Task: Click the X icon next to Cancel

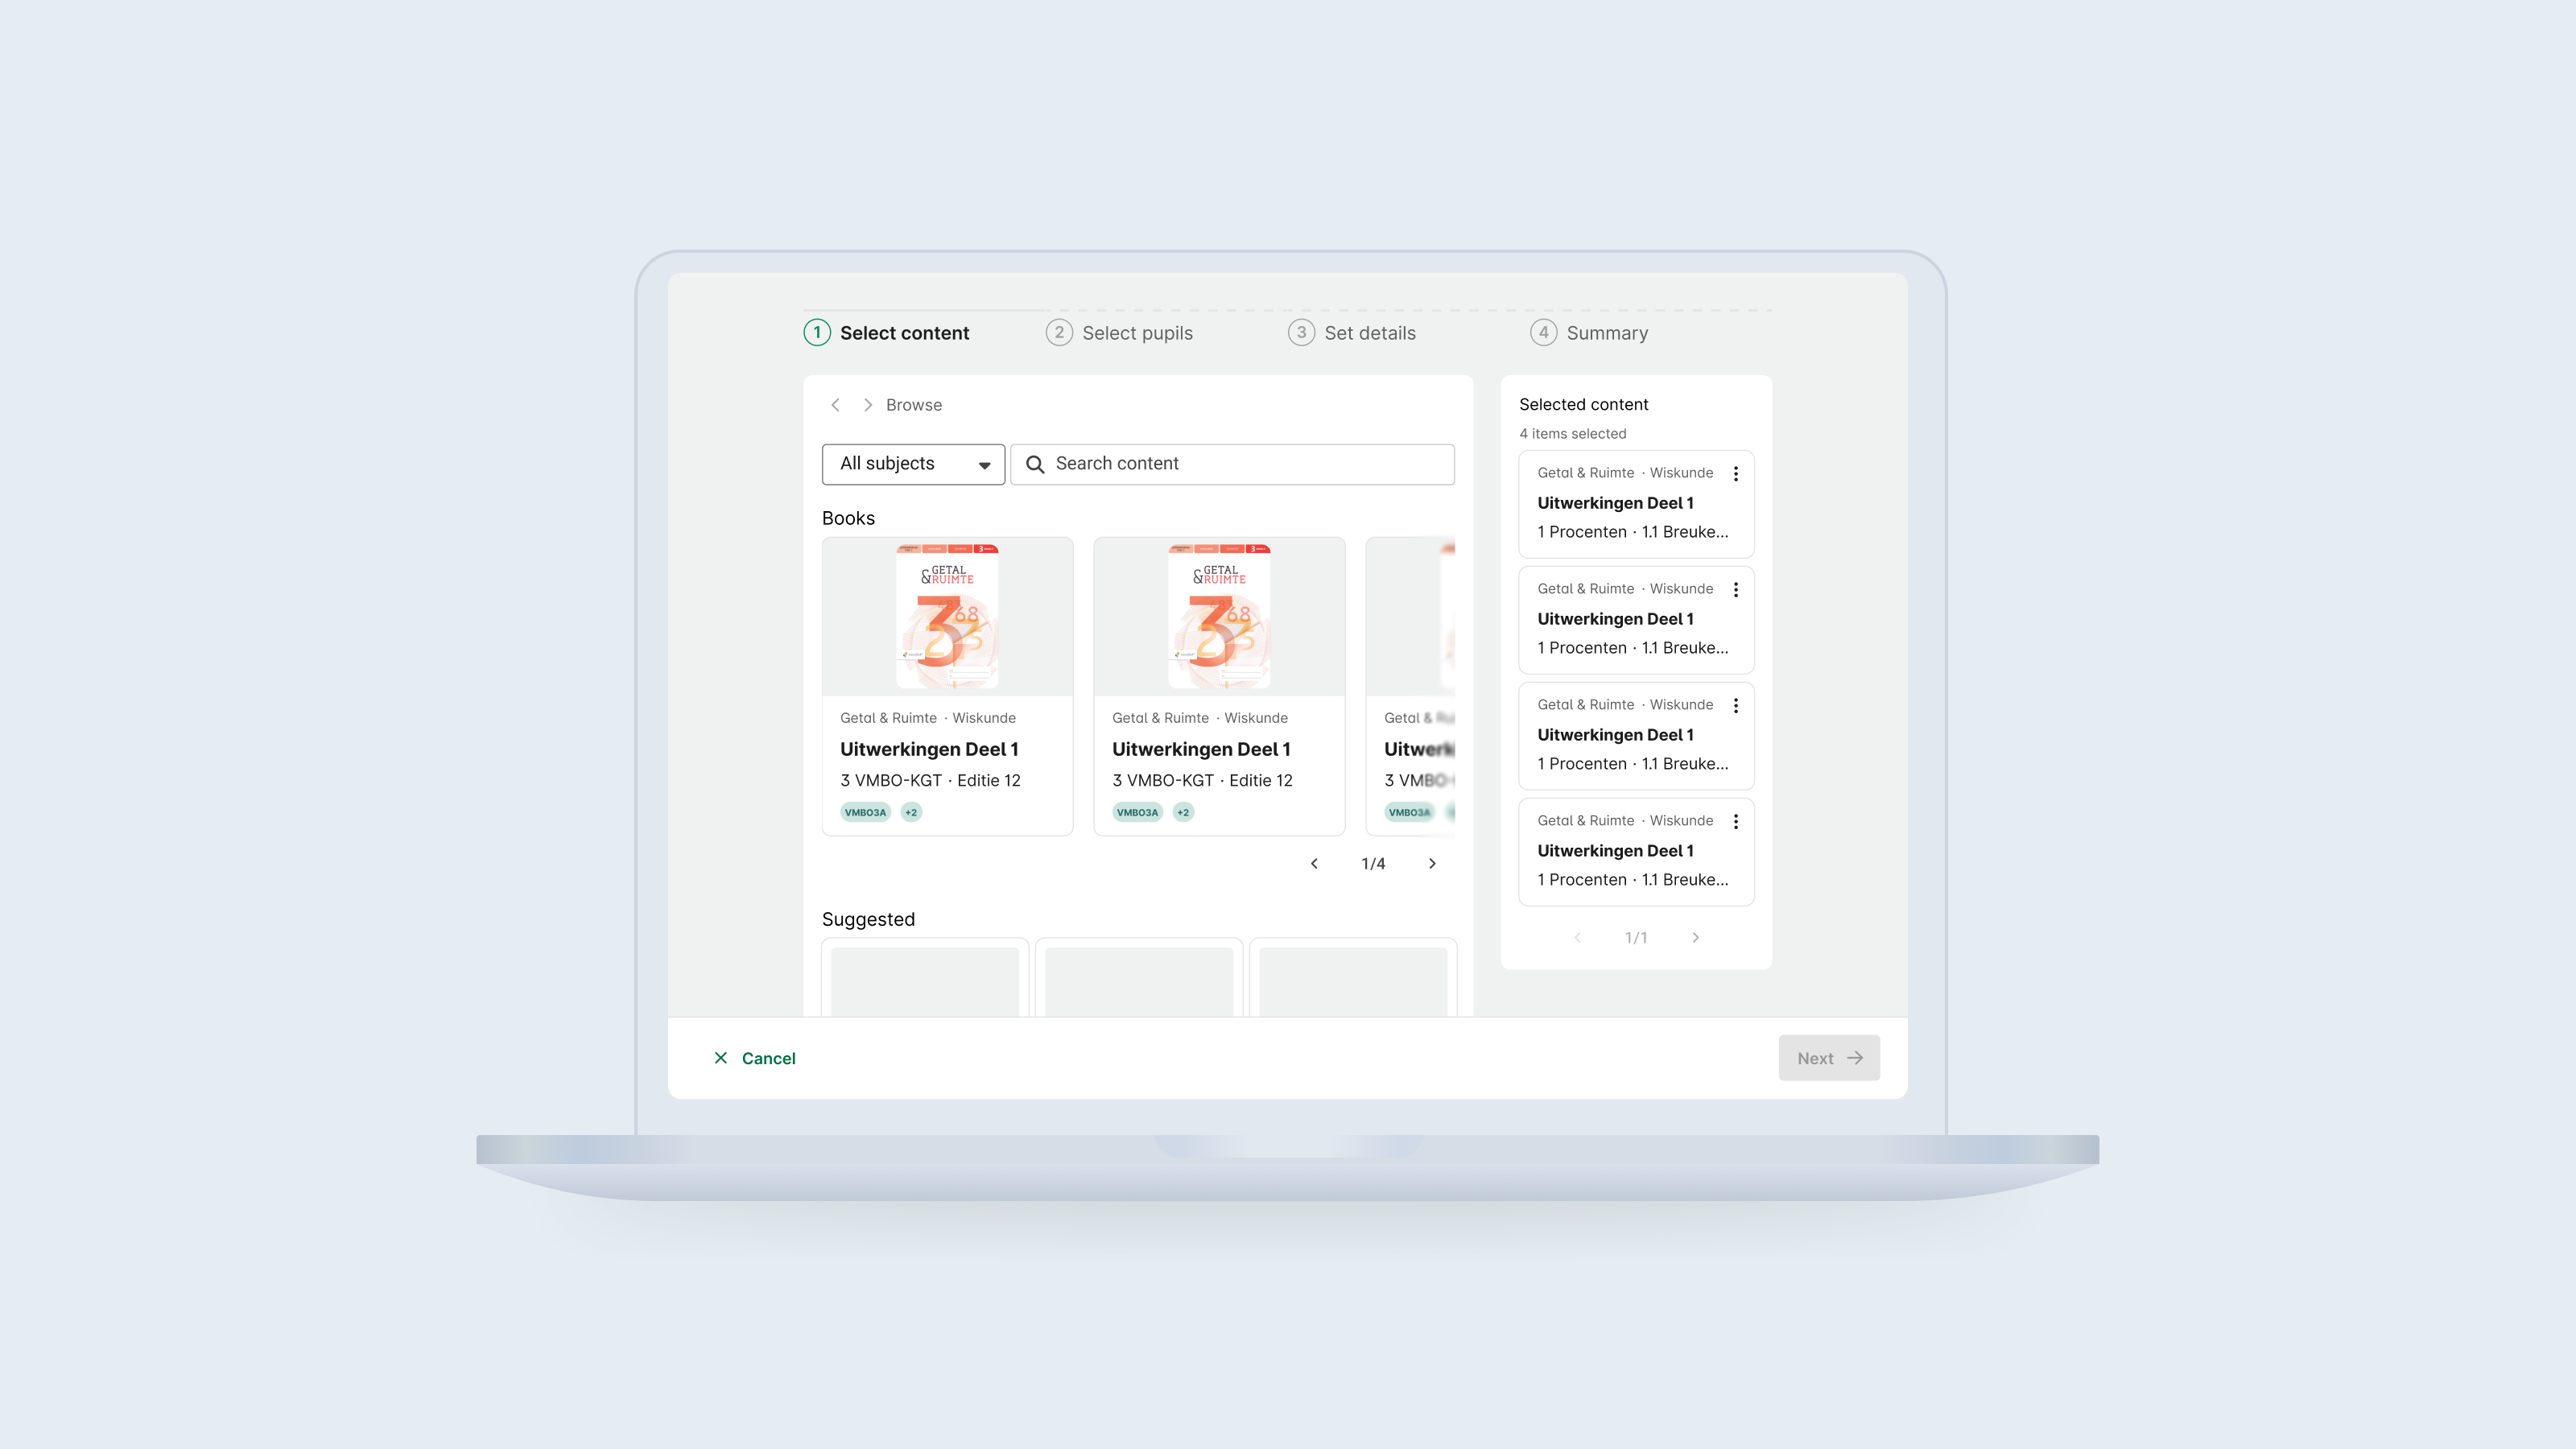Action: point(721,1057)
